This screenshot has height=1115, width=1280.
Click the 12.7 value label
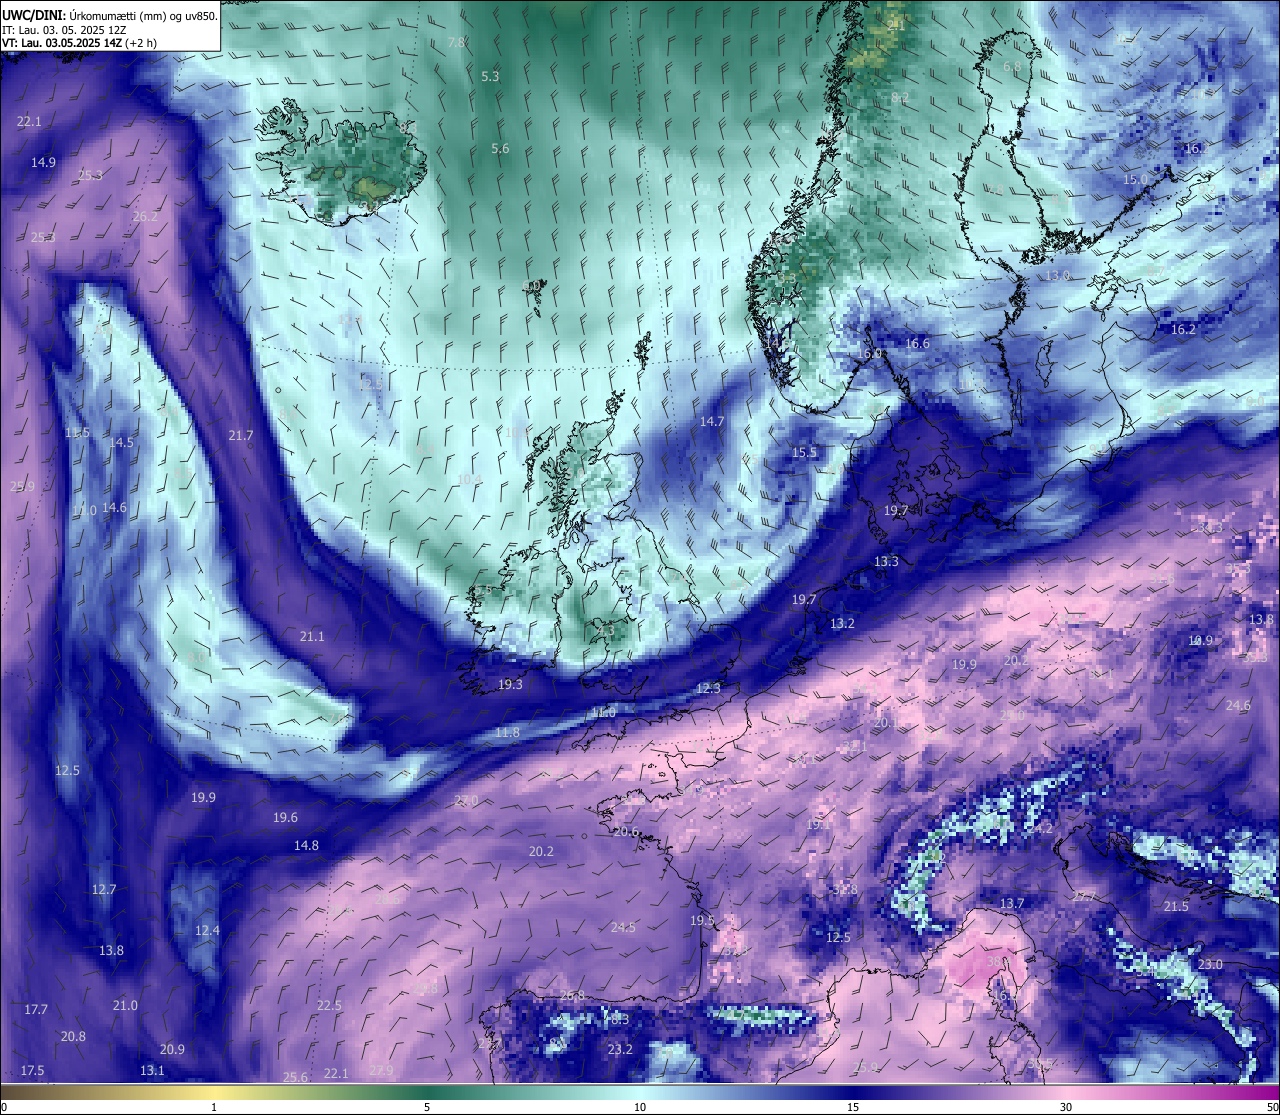[x=104, y=889]
